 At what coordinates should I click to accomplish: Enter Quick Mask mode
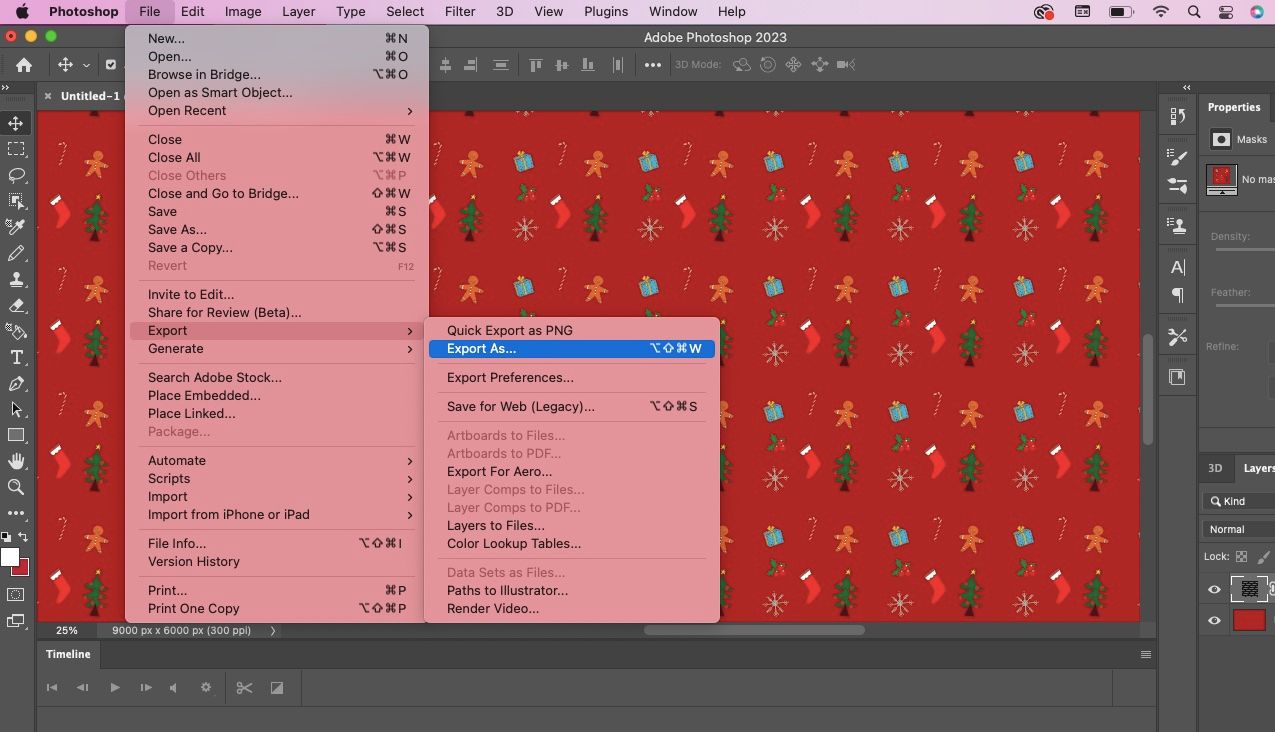(15, 592)
